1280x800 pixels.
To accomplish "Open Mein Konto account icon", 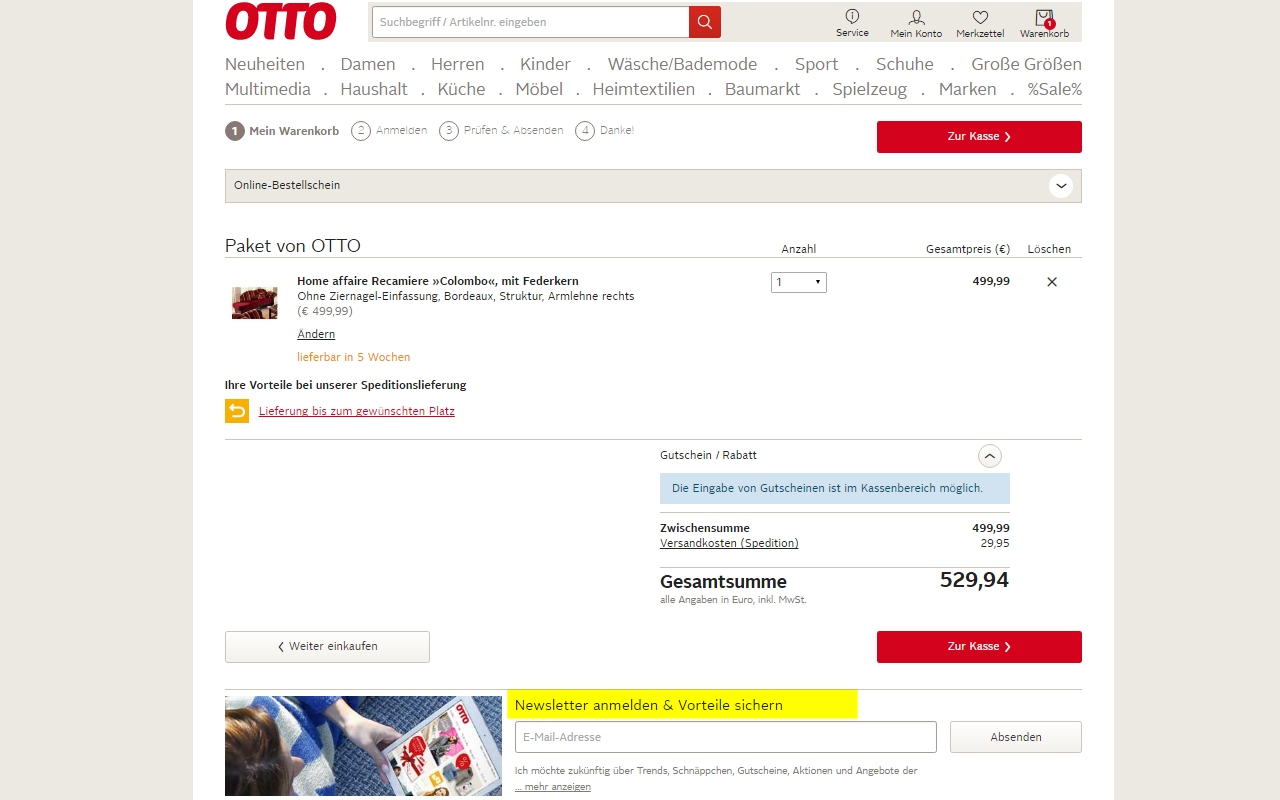I will coord(916,24).
